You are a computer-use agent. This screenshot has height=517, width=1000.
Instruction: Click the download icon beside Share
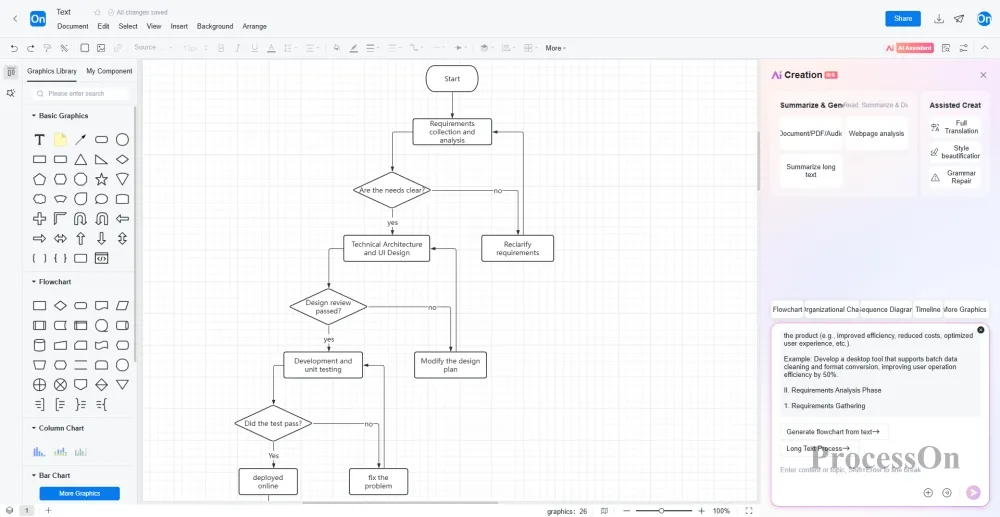[x=939, y=19]
